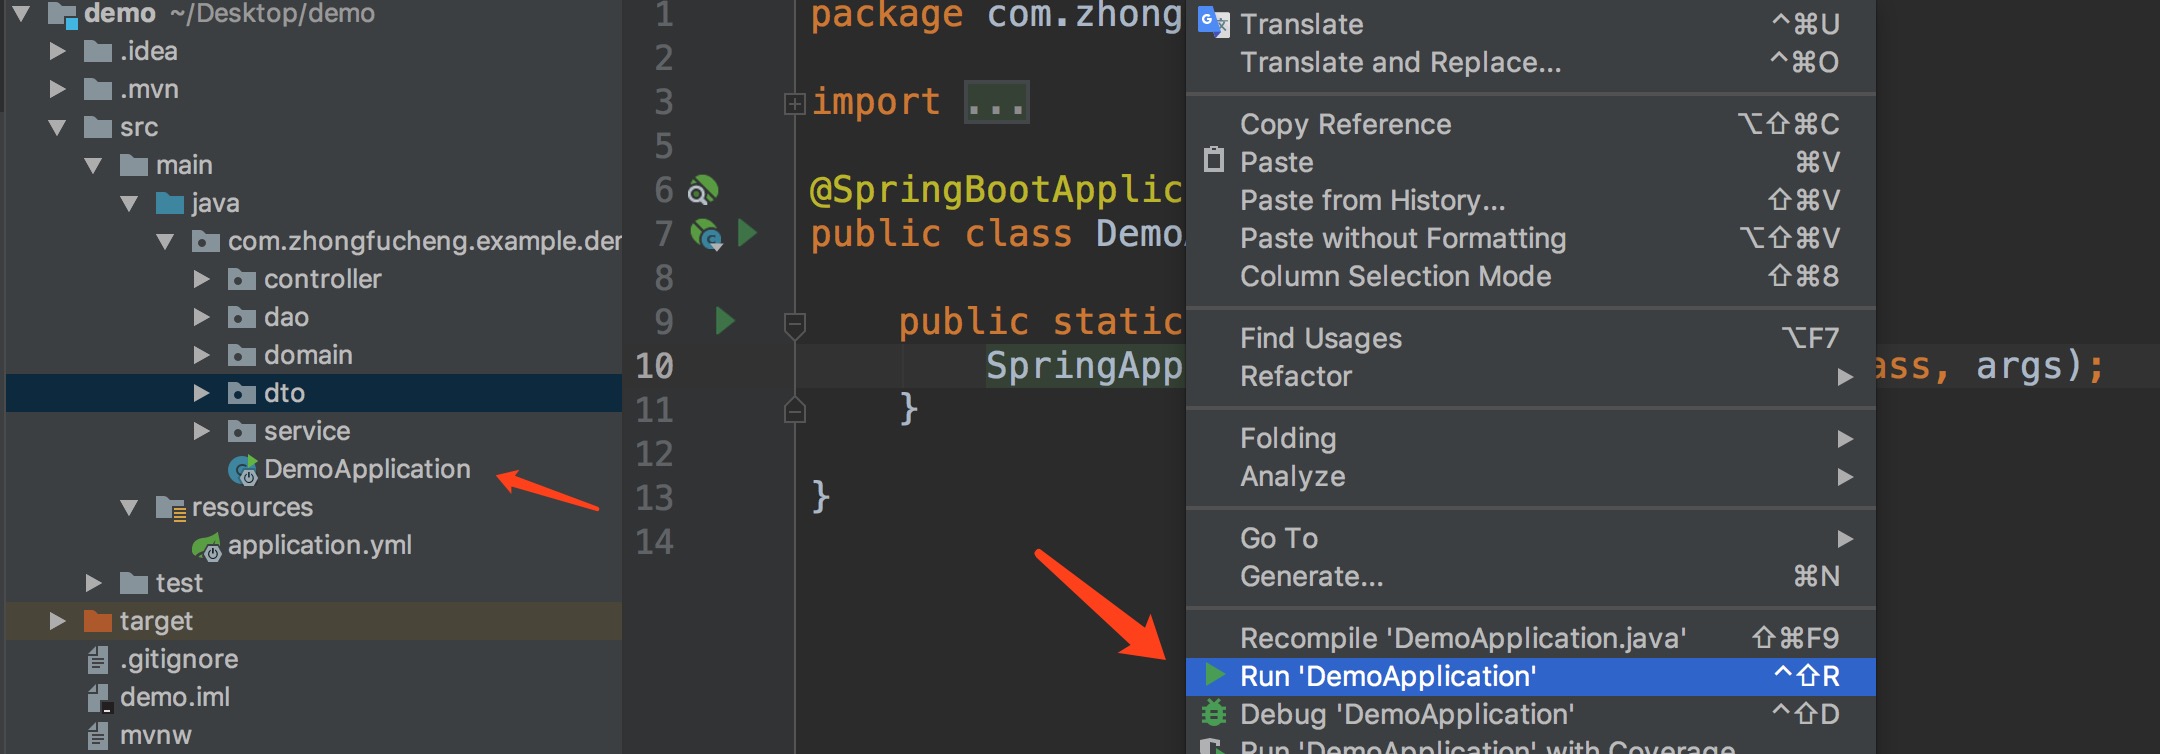Viewport: 2160px width, 754px height.
Task: Click the .idea folder icon
Action: click(98, 51)
